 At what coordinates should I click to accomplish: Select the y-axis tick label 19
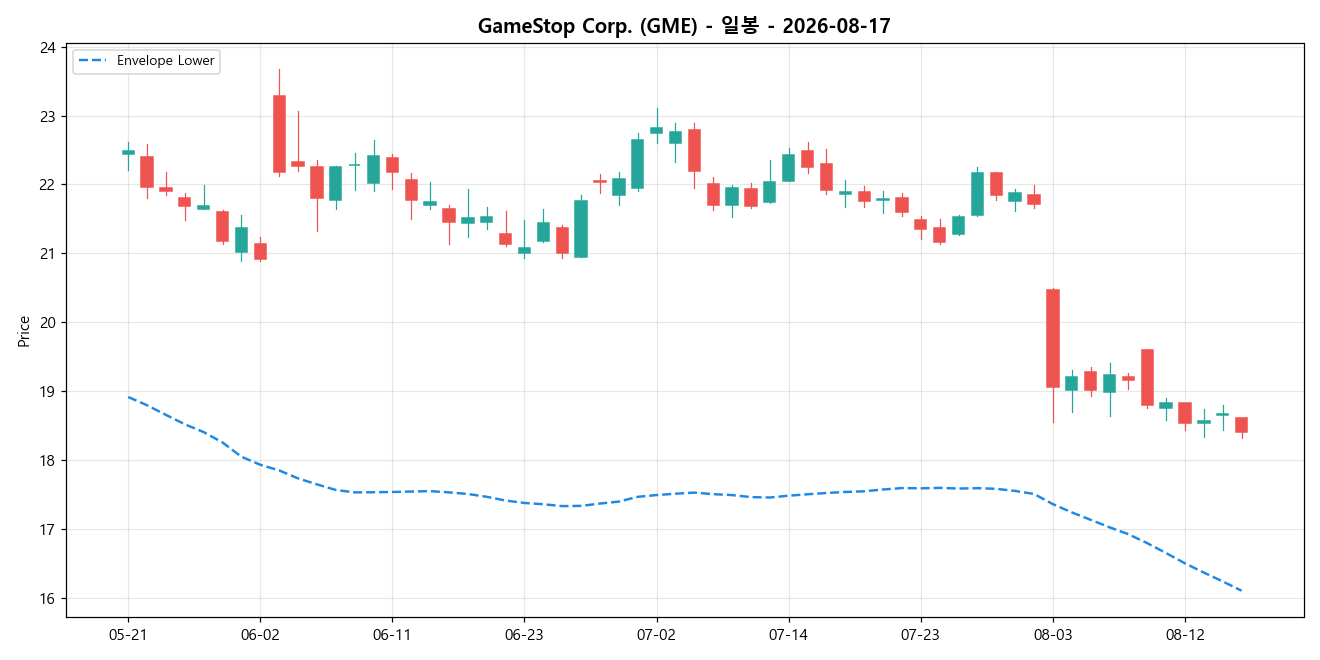click(47, 392)
